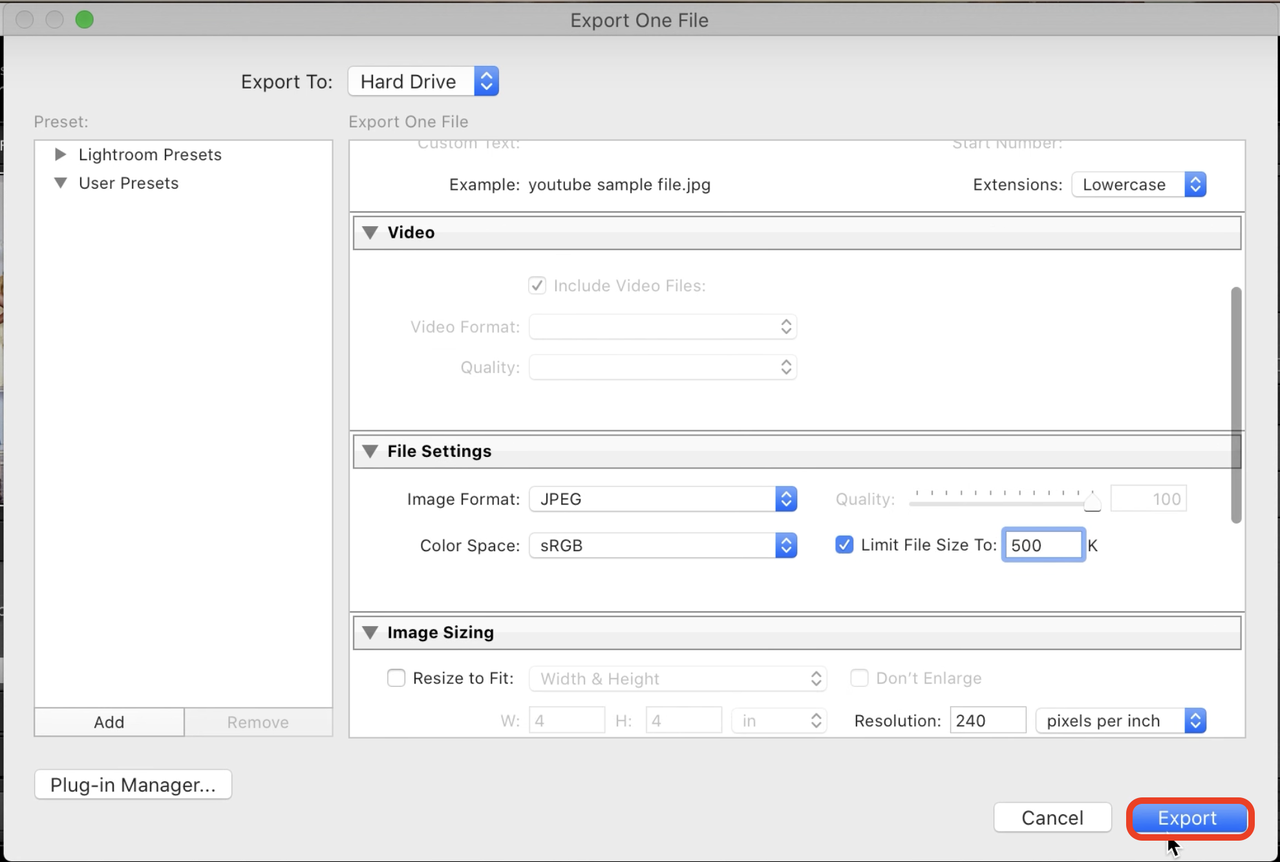Toggle the Include Video Files checkbox
This screenshot has width=1280, height=862.
538,286
